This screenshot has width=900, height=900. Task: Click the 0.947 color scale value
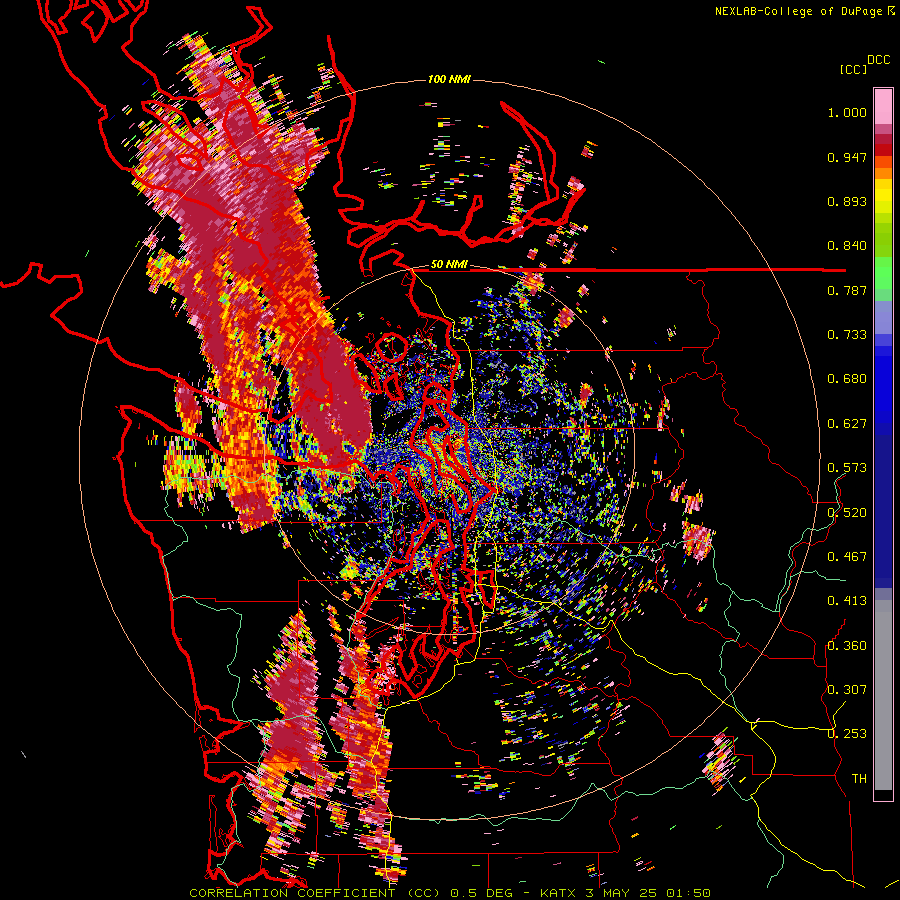pyautogui.click(x=847, y=157)
